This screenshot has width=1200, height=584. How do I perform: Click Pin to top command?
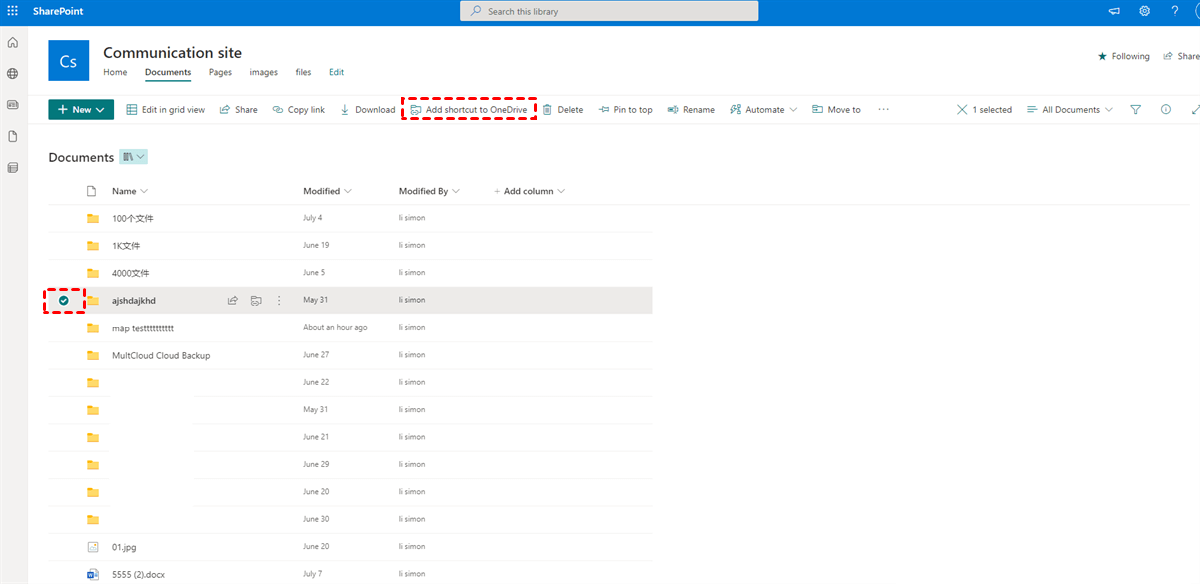[625, 110]
